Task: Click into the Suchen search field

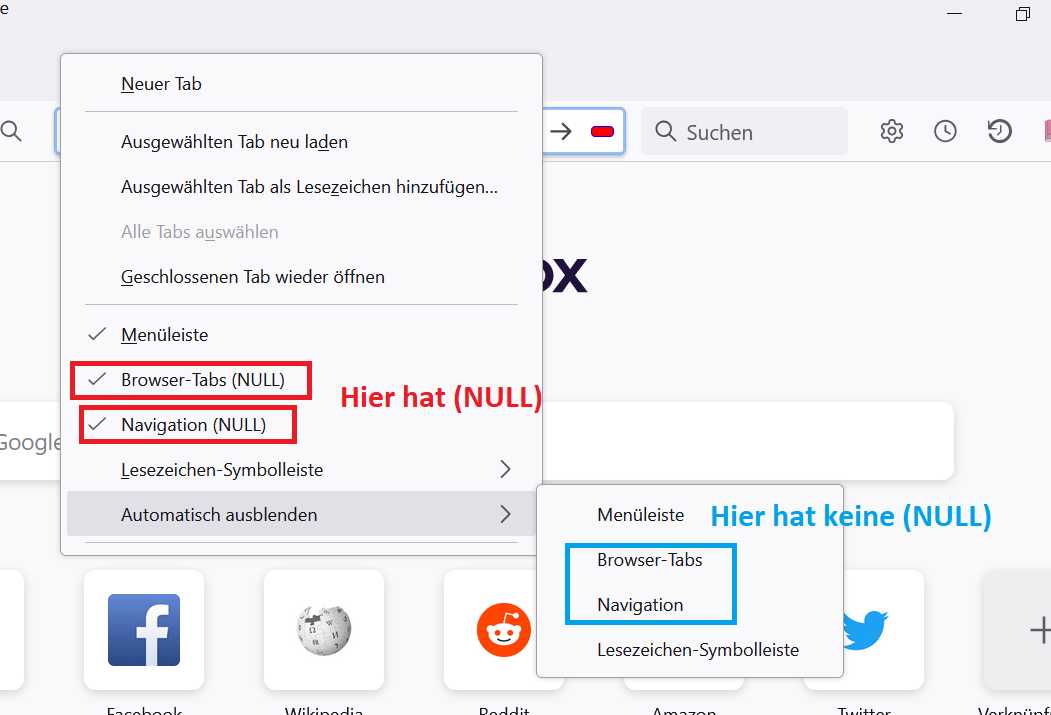Action: [744, 131]
